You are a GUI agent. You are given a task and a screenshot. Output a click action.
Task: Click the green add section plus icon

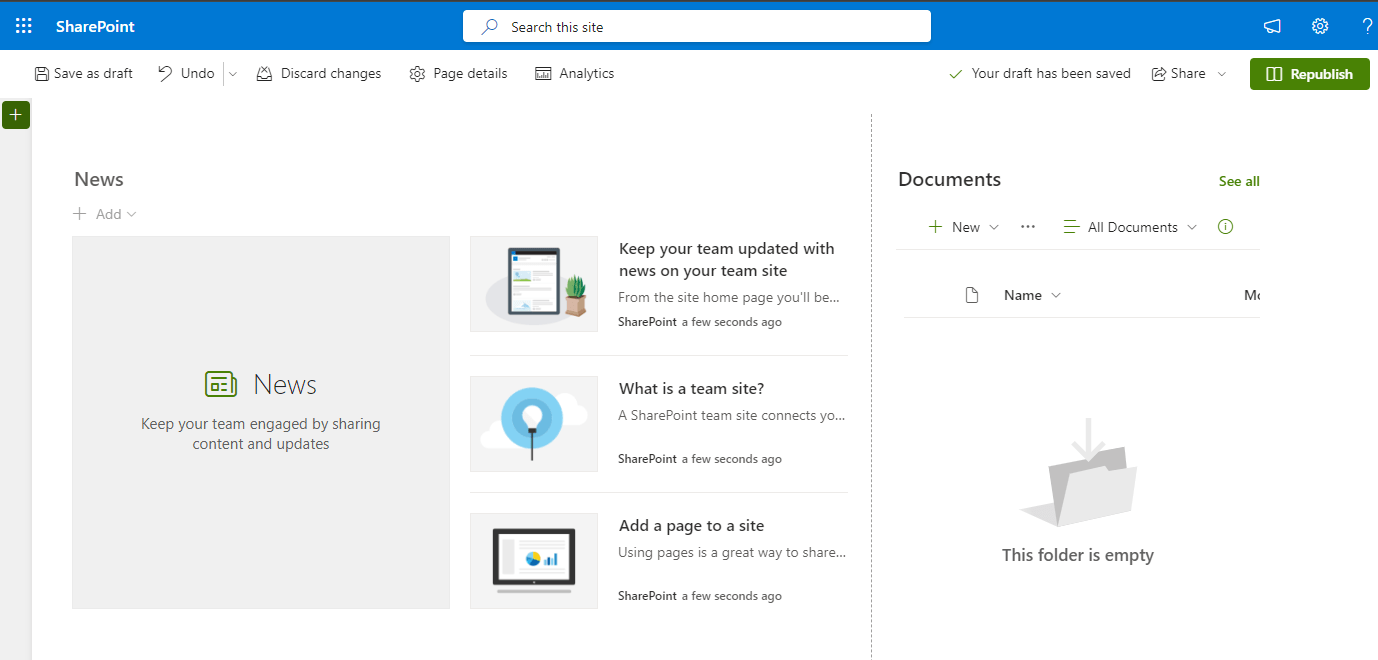point(15,115)
